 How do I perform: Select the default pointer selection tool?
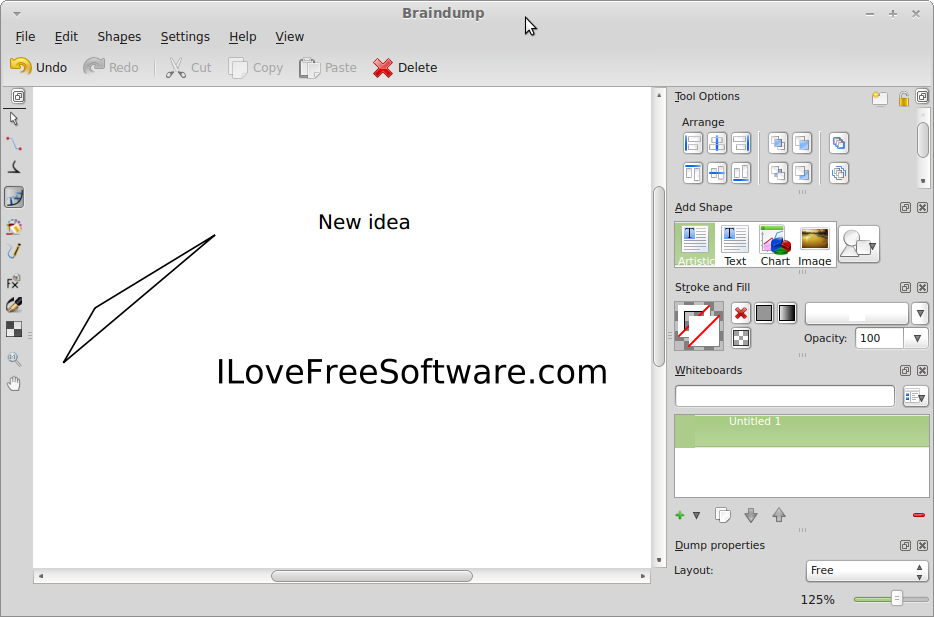[14, 119]
